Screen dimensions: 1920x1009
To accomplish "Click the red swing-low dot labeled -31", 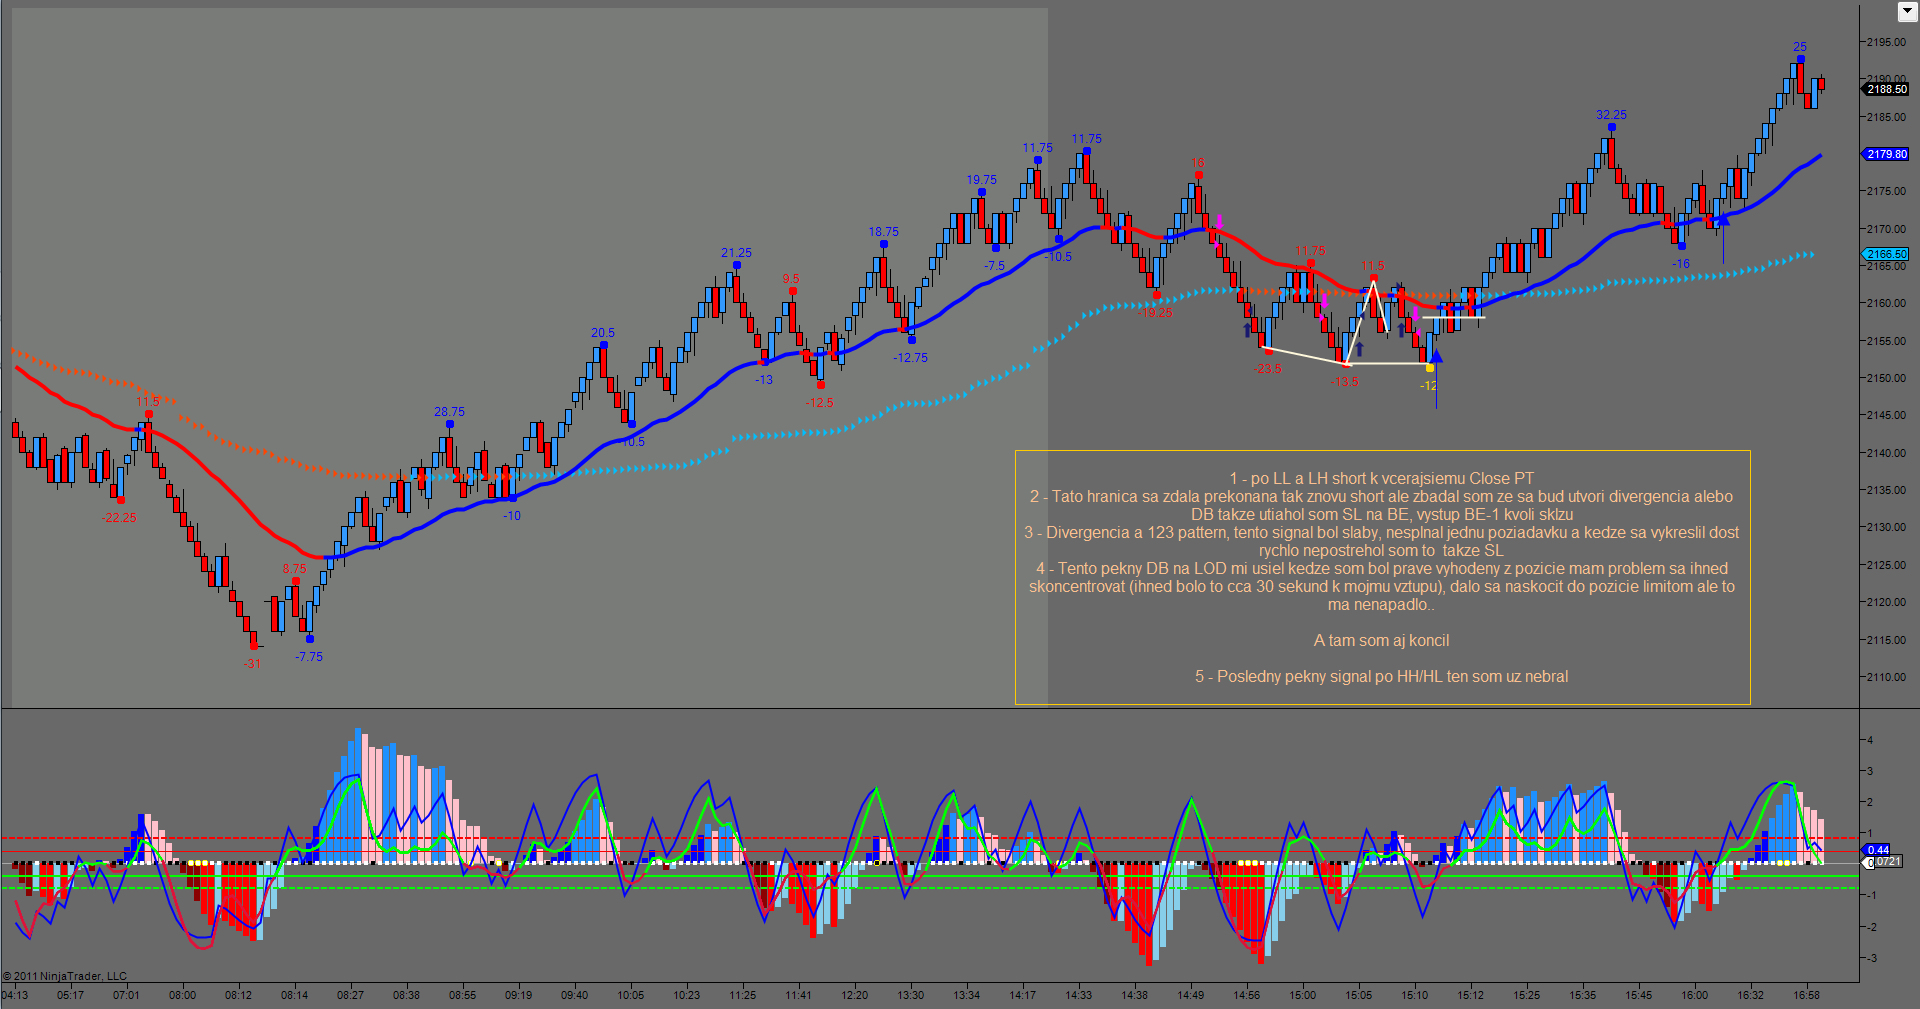I will (x=253, y=647).
